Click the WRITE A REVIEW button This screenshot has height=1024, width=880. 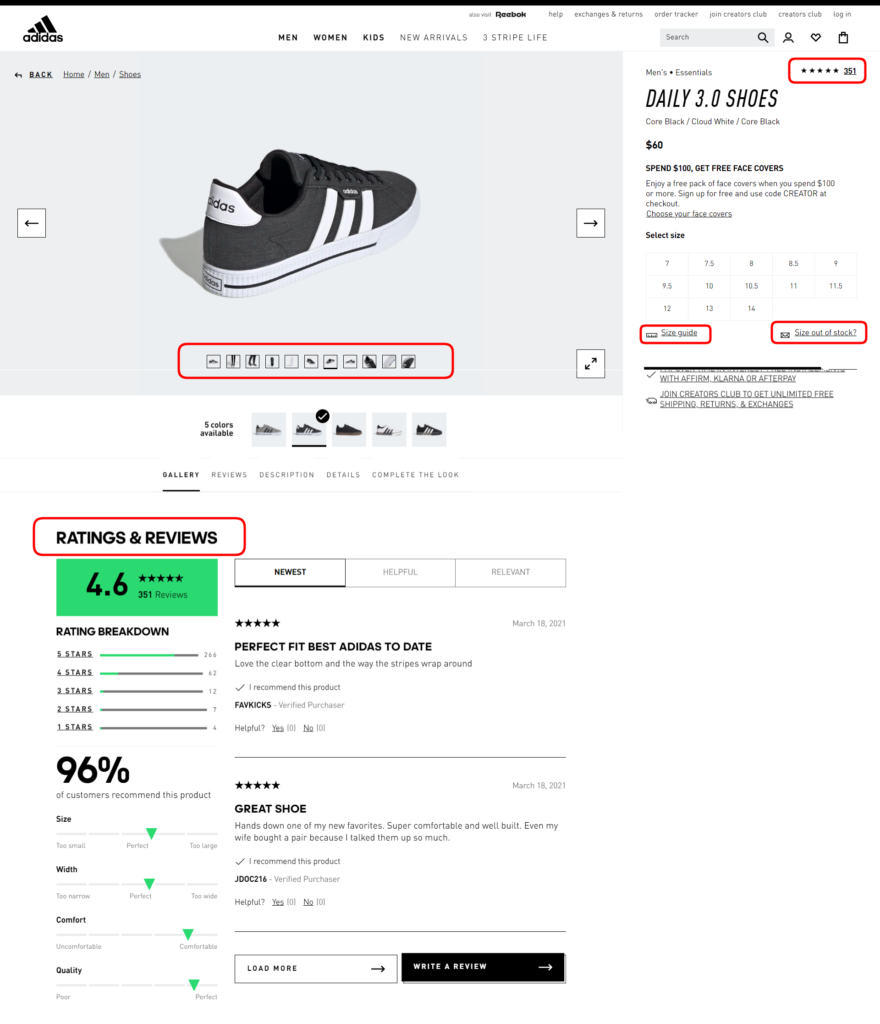[483, 967]
